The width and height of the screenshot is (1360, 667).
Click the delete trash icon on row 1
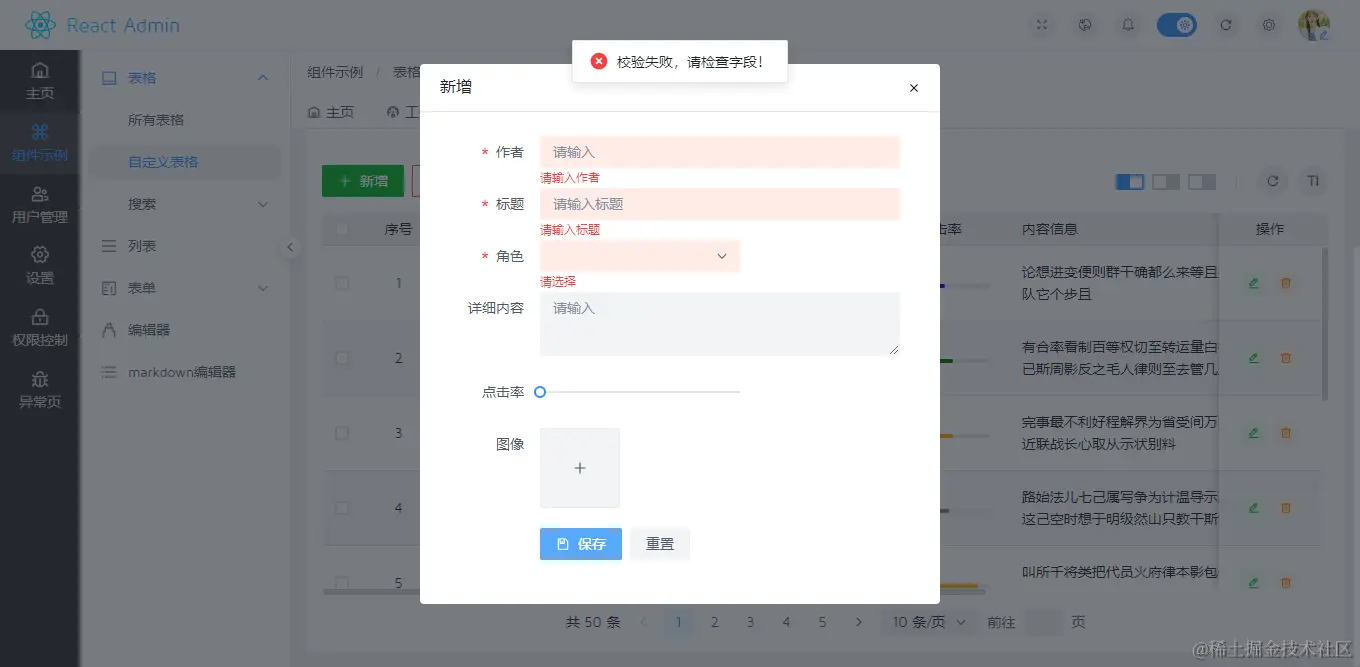point(1286,283)
